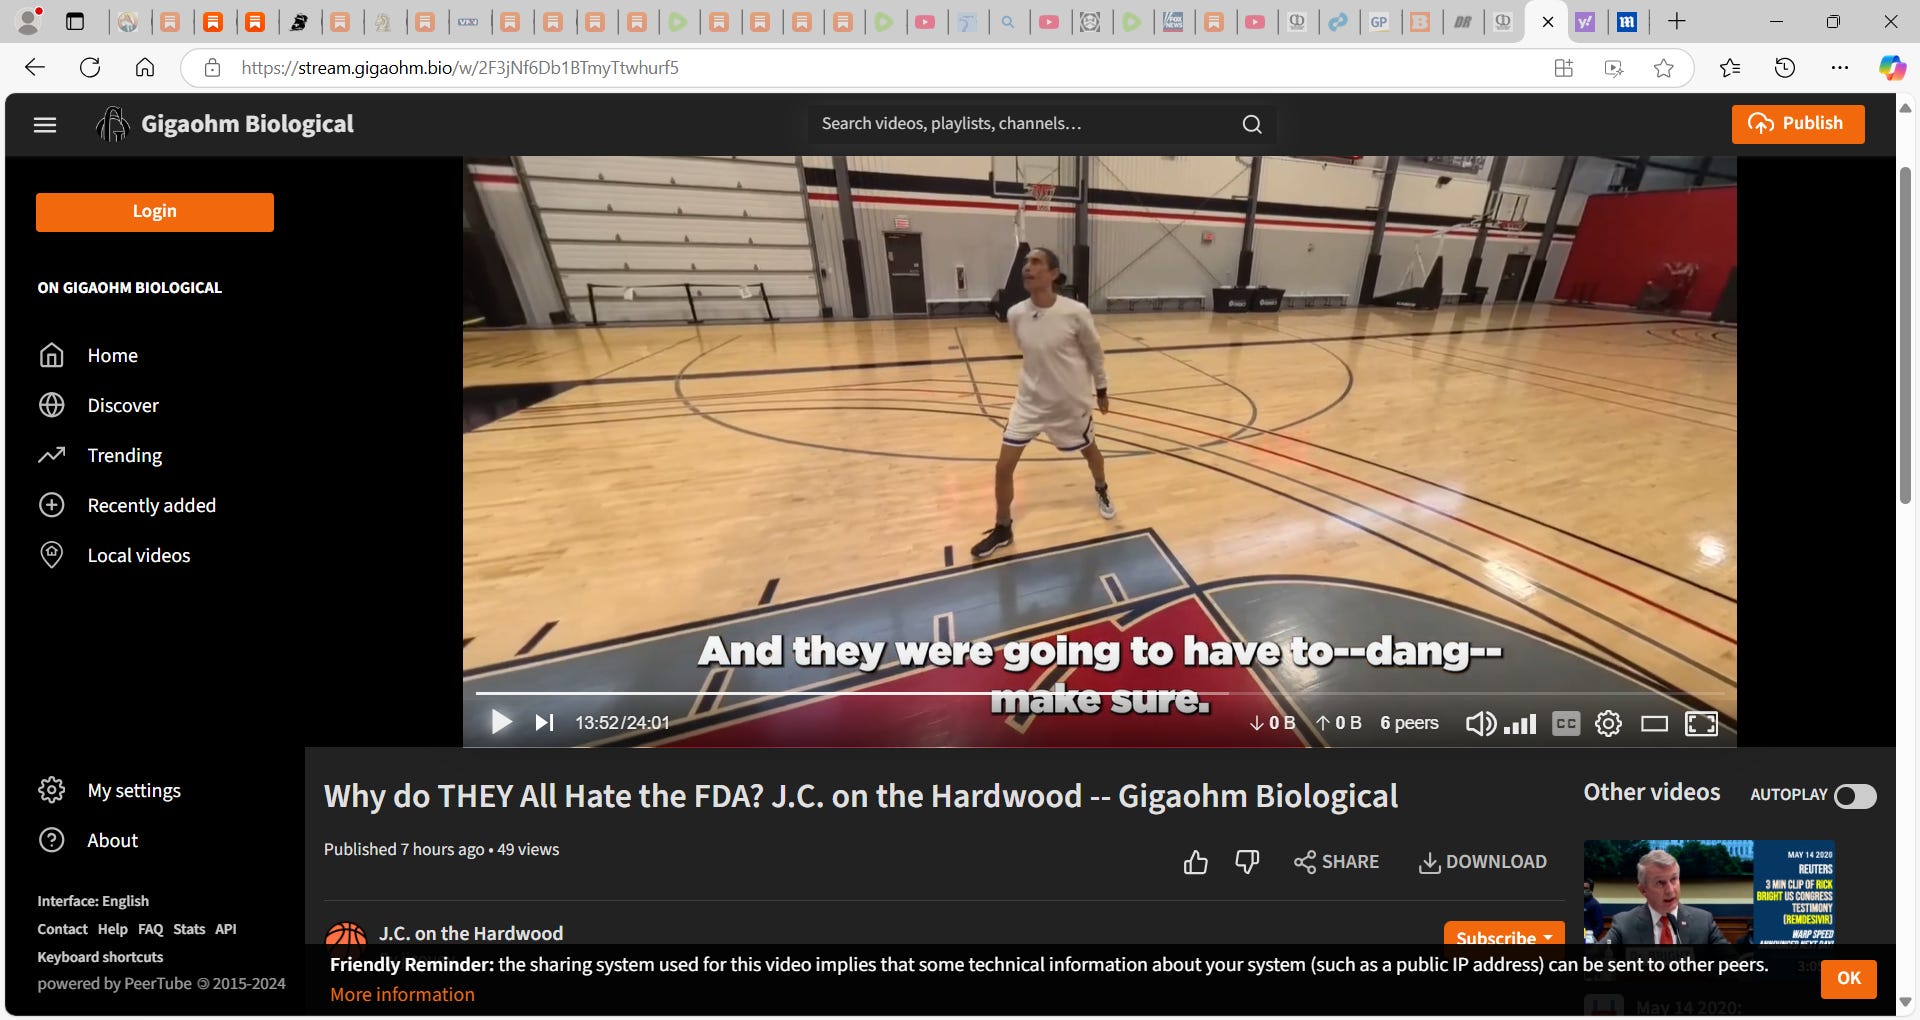Open the Help footer link
Image resolution: width=1920 pixels, height=1020 pixels.
coord(113,929)
